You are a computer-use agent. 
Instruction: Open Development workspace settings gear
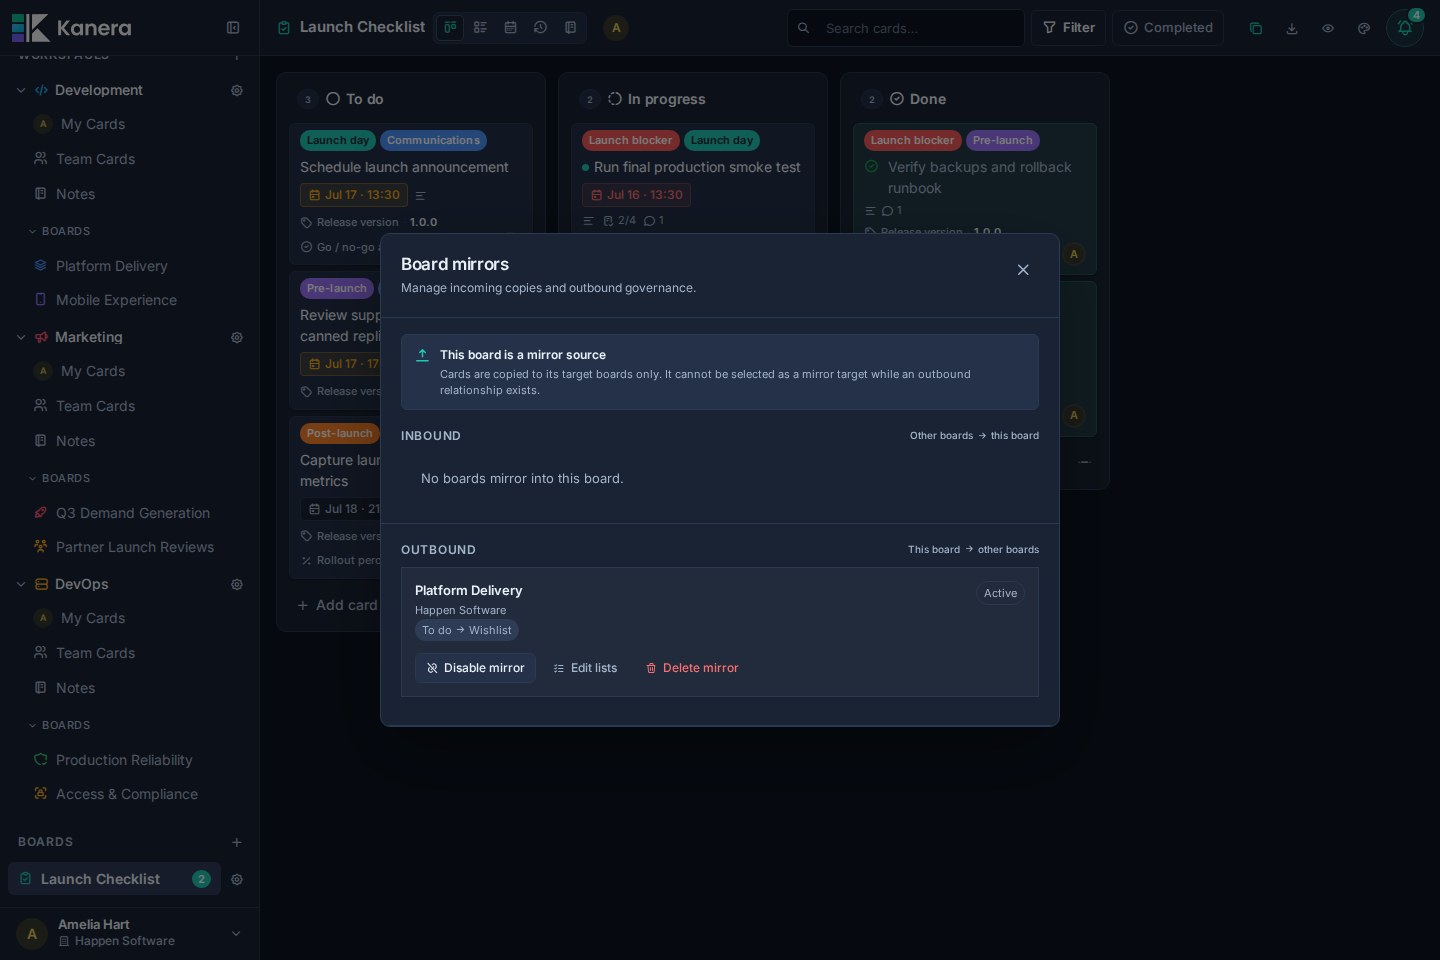point(237,90)
